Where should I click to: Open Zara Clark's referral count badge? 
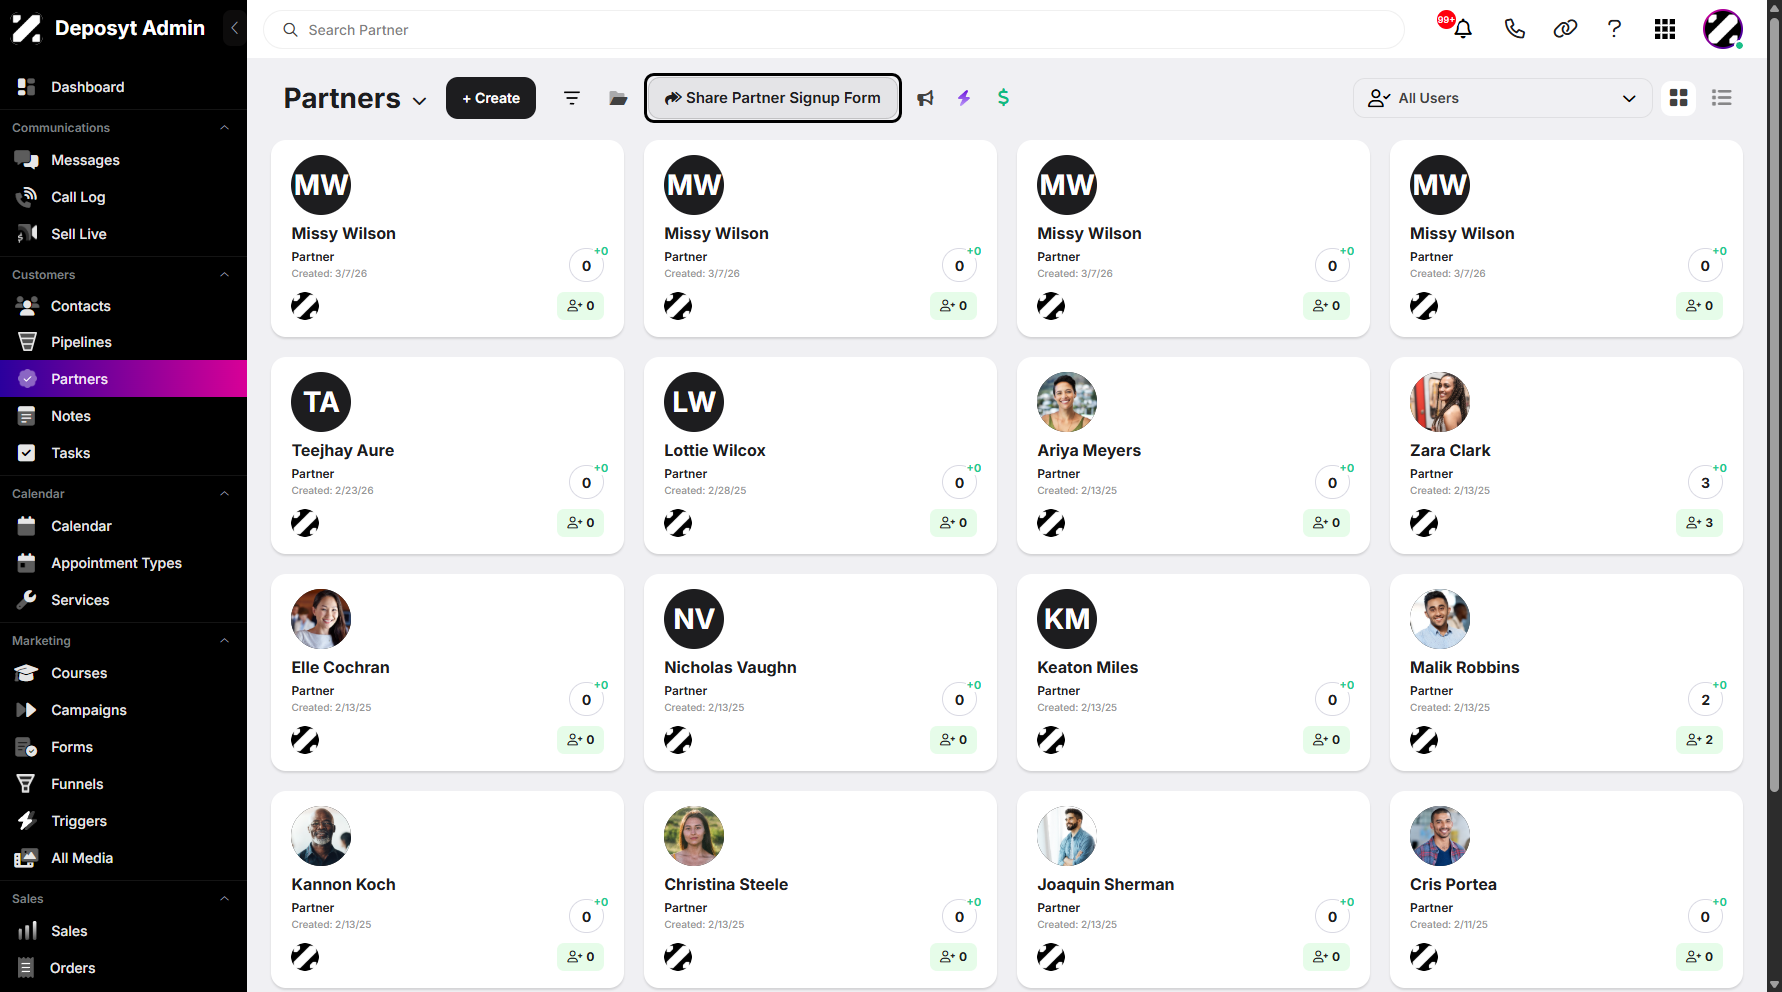(1699, 523)
